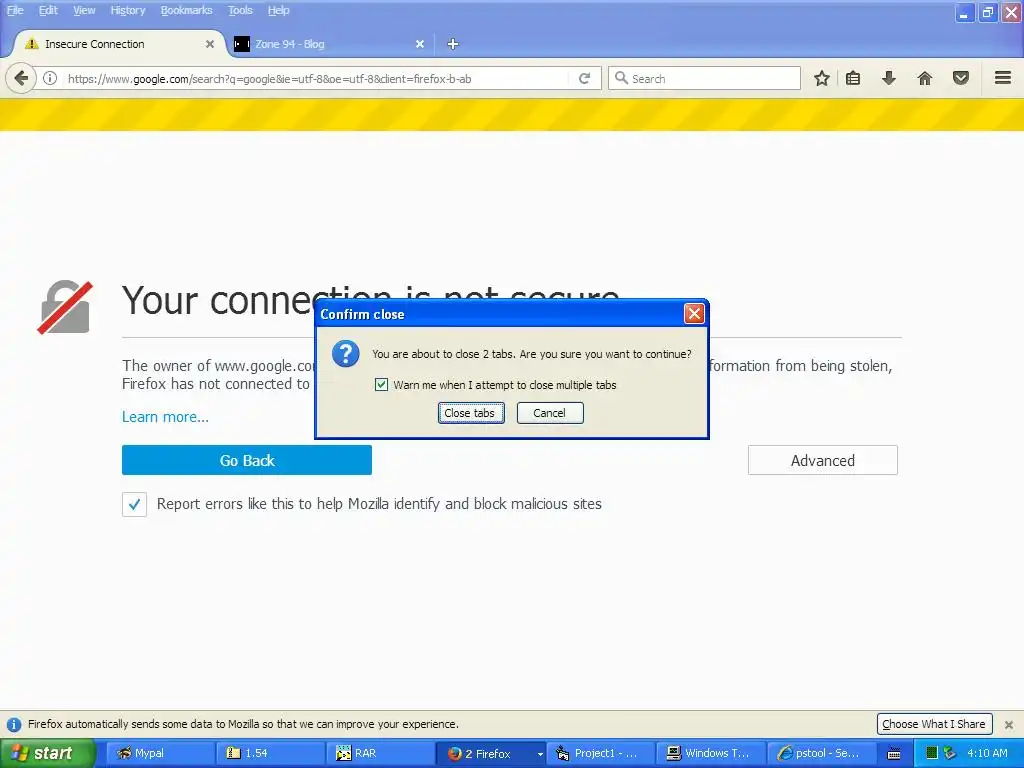
Task: Close the Zone 94 - Blog tab
Action: (x=420, y=44)
